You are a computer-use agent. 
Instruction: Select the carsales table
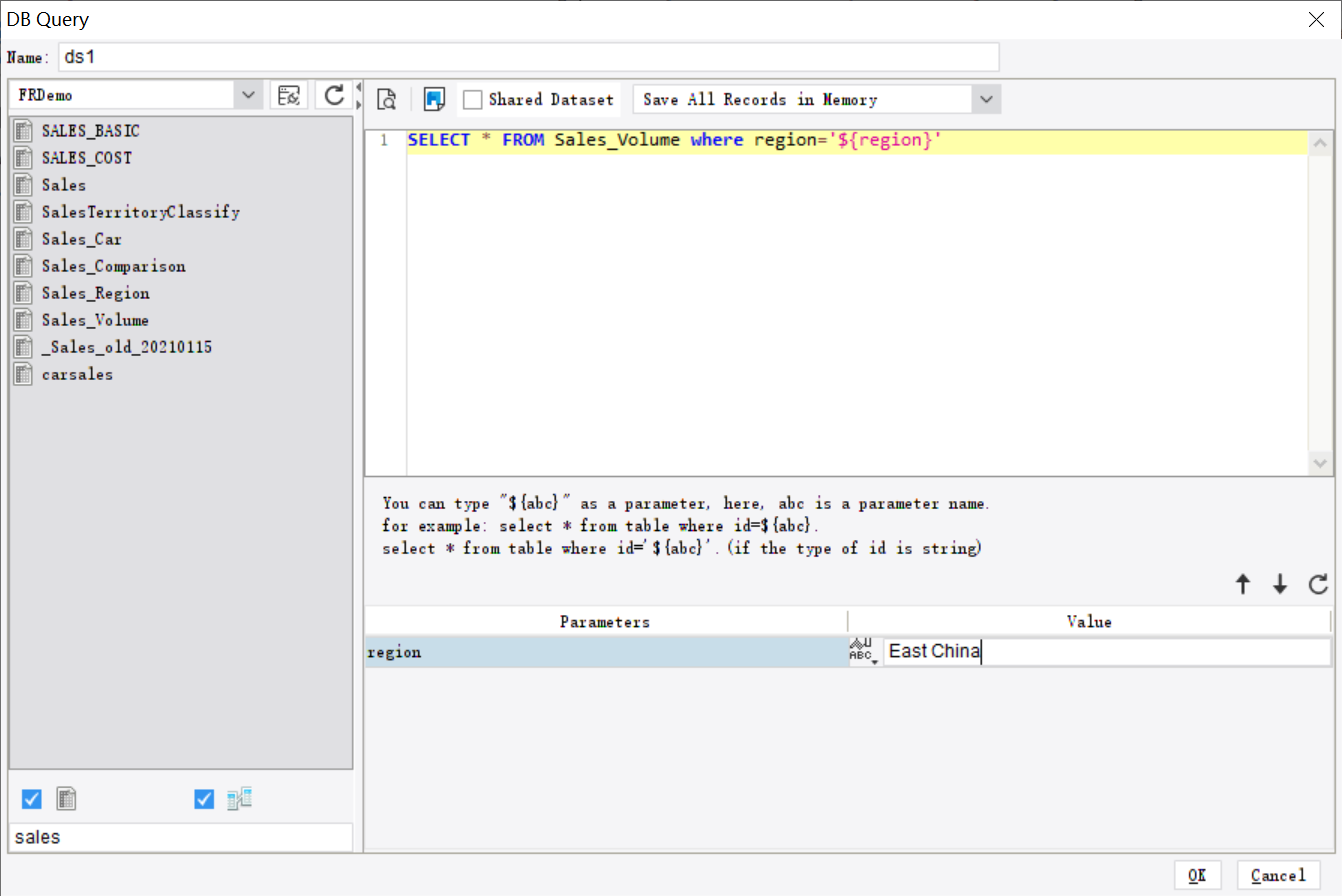coord(77,374)
